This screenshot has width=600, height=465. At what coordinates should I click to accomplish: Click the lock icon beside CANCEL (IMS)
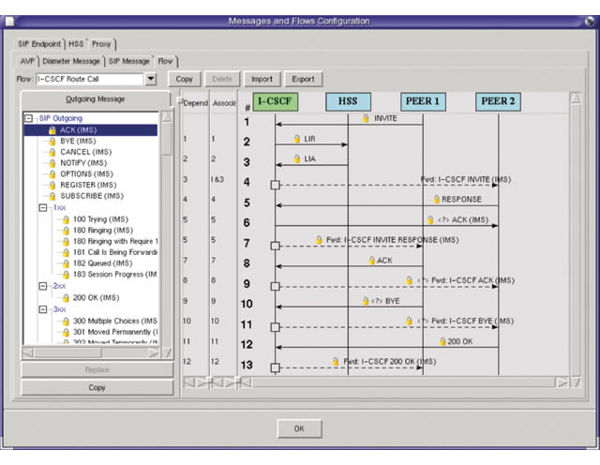(52, 152)
